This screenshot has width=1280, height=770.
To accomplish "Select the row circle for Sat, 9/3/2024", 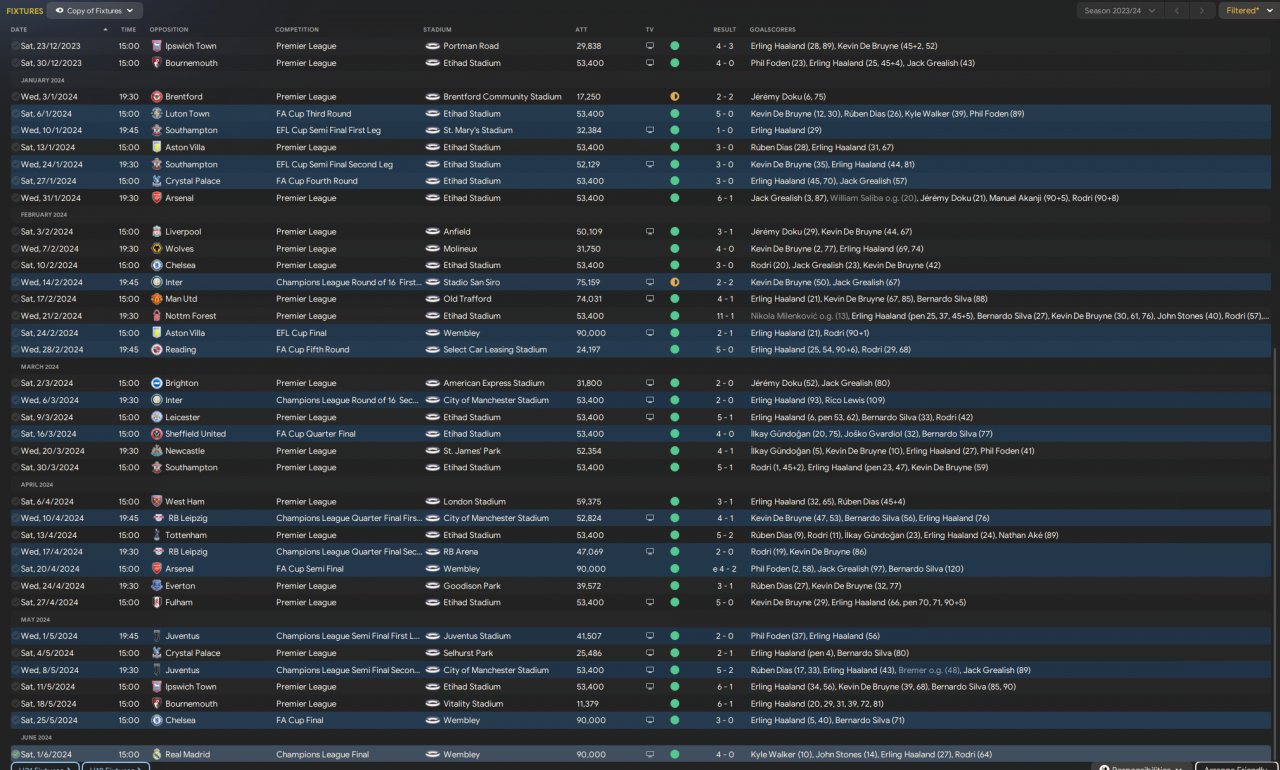I will (15, 417).
